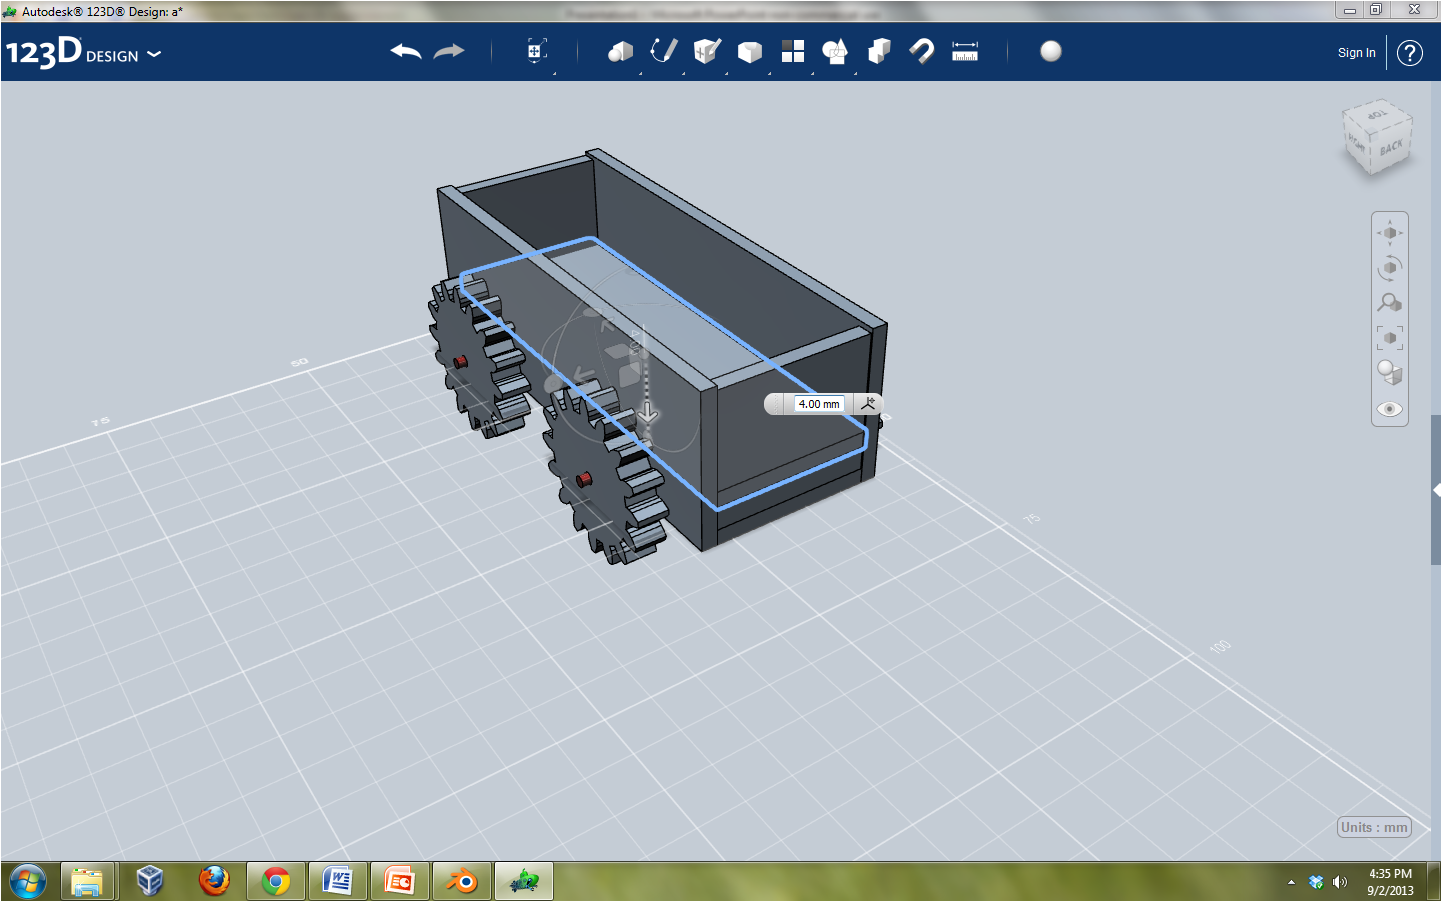Open the Material sphere tool
Image resolution: width=1442 pixels, height=902 pixels.
[x=1051, y=51]
